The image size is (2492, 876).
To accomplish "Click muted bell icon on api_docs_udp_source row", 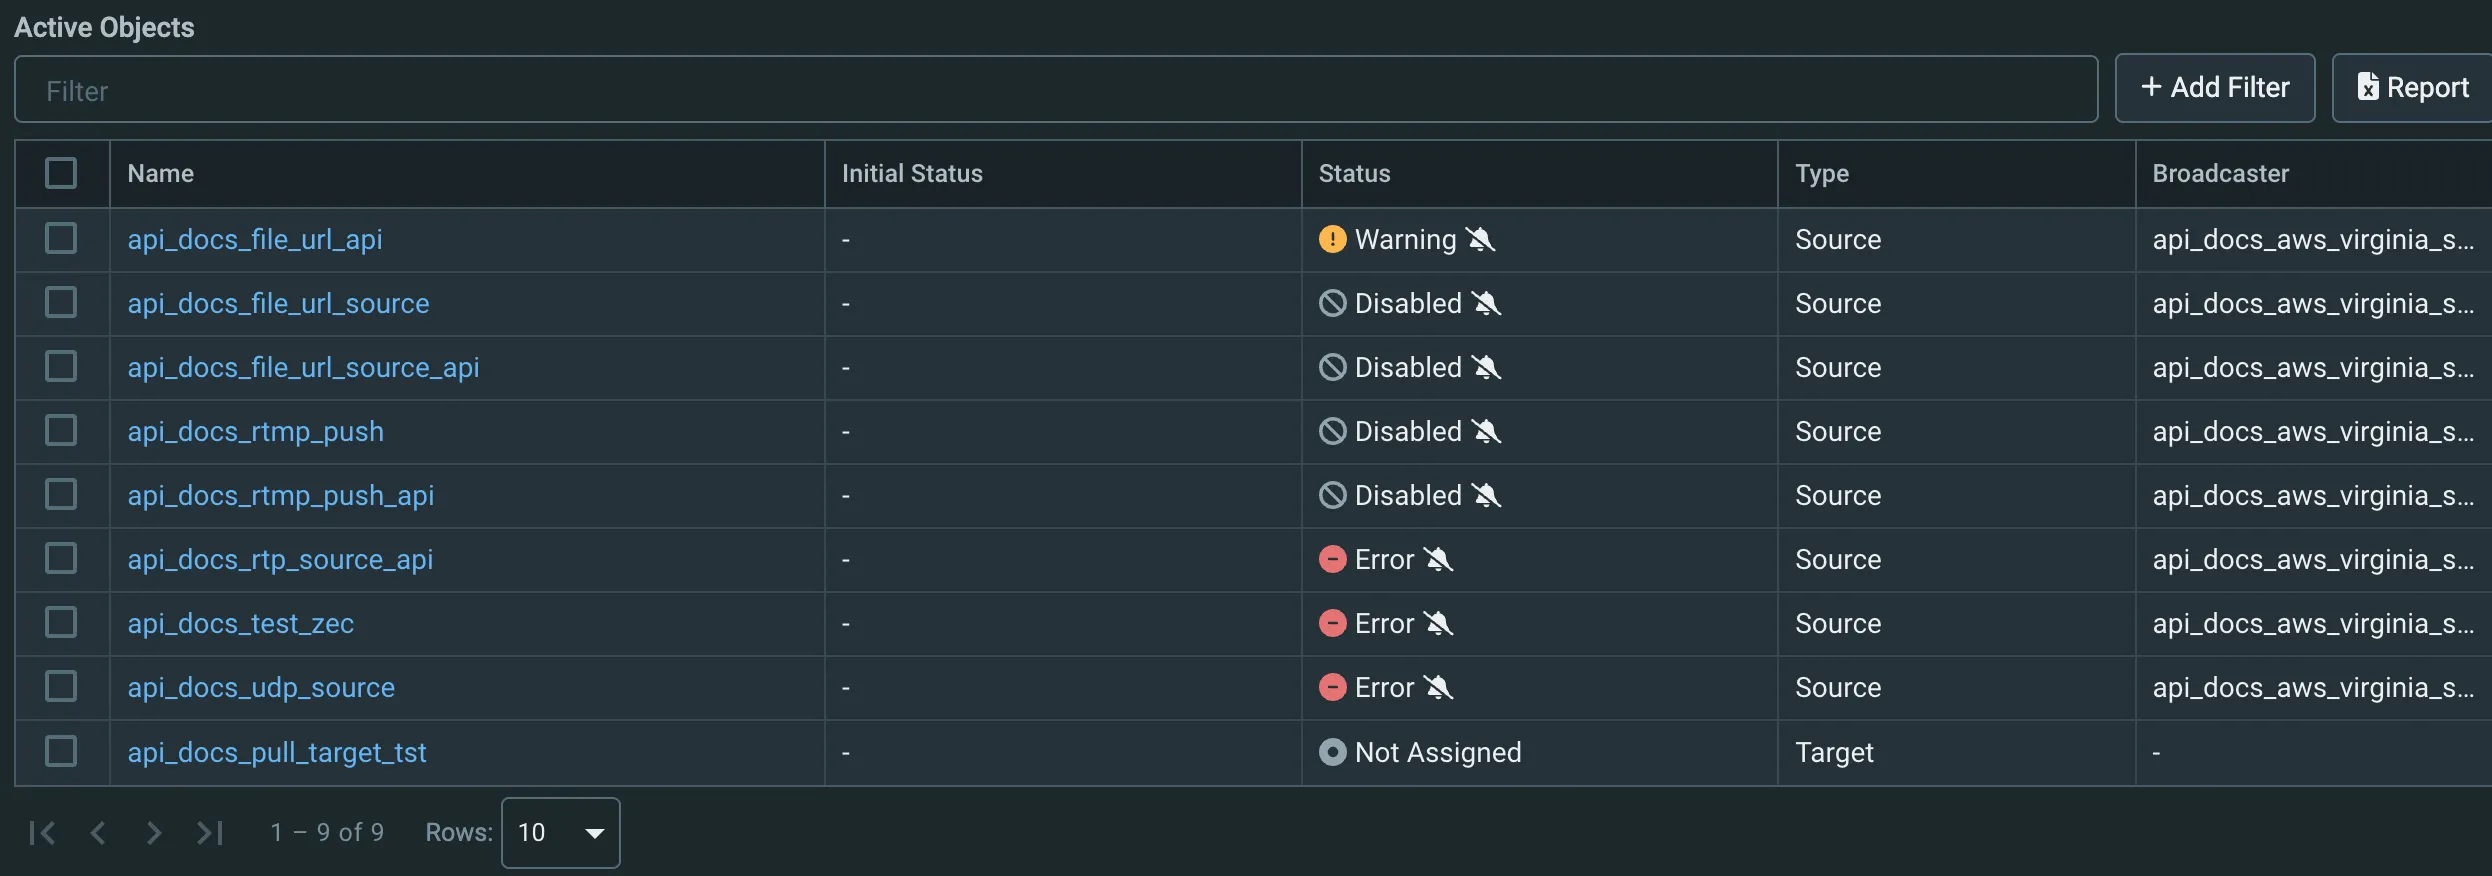I will point(1438,687).
